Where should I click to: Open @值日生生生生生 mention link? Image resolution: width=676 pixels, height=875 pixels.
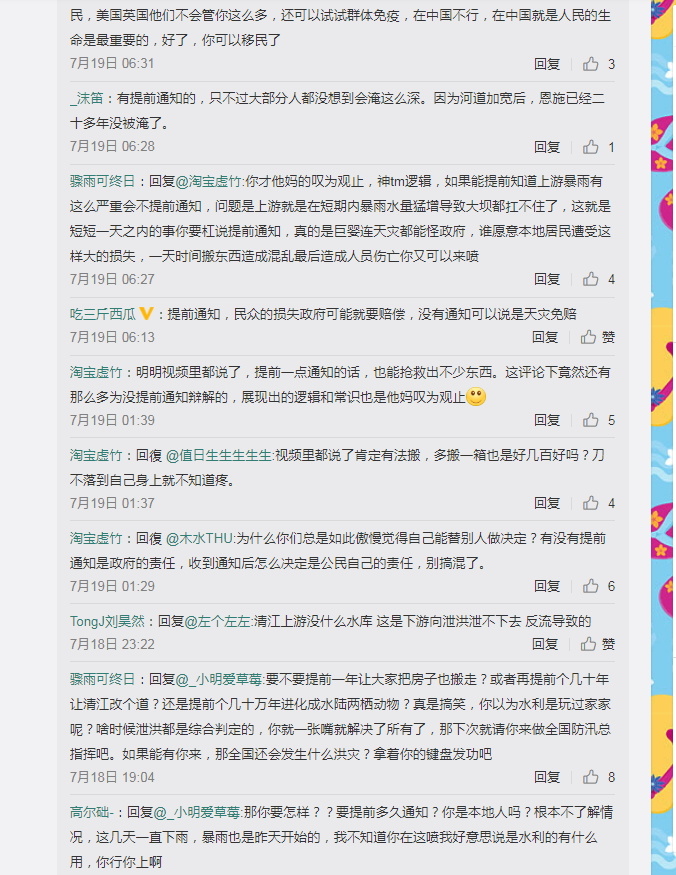coord(218,455)
